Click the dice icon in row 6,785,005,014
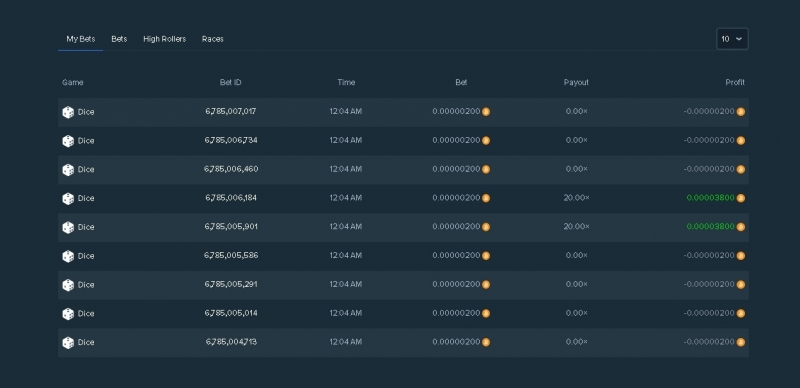 tap(68, 314)
